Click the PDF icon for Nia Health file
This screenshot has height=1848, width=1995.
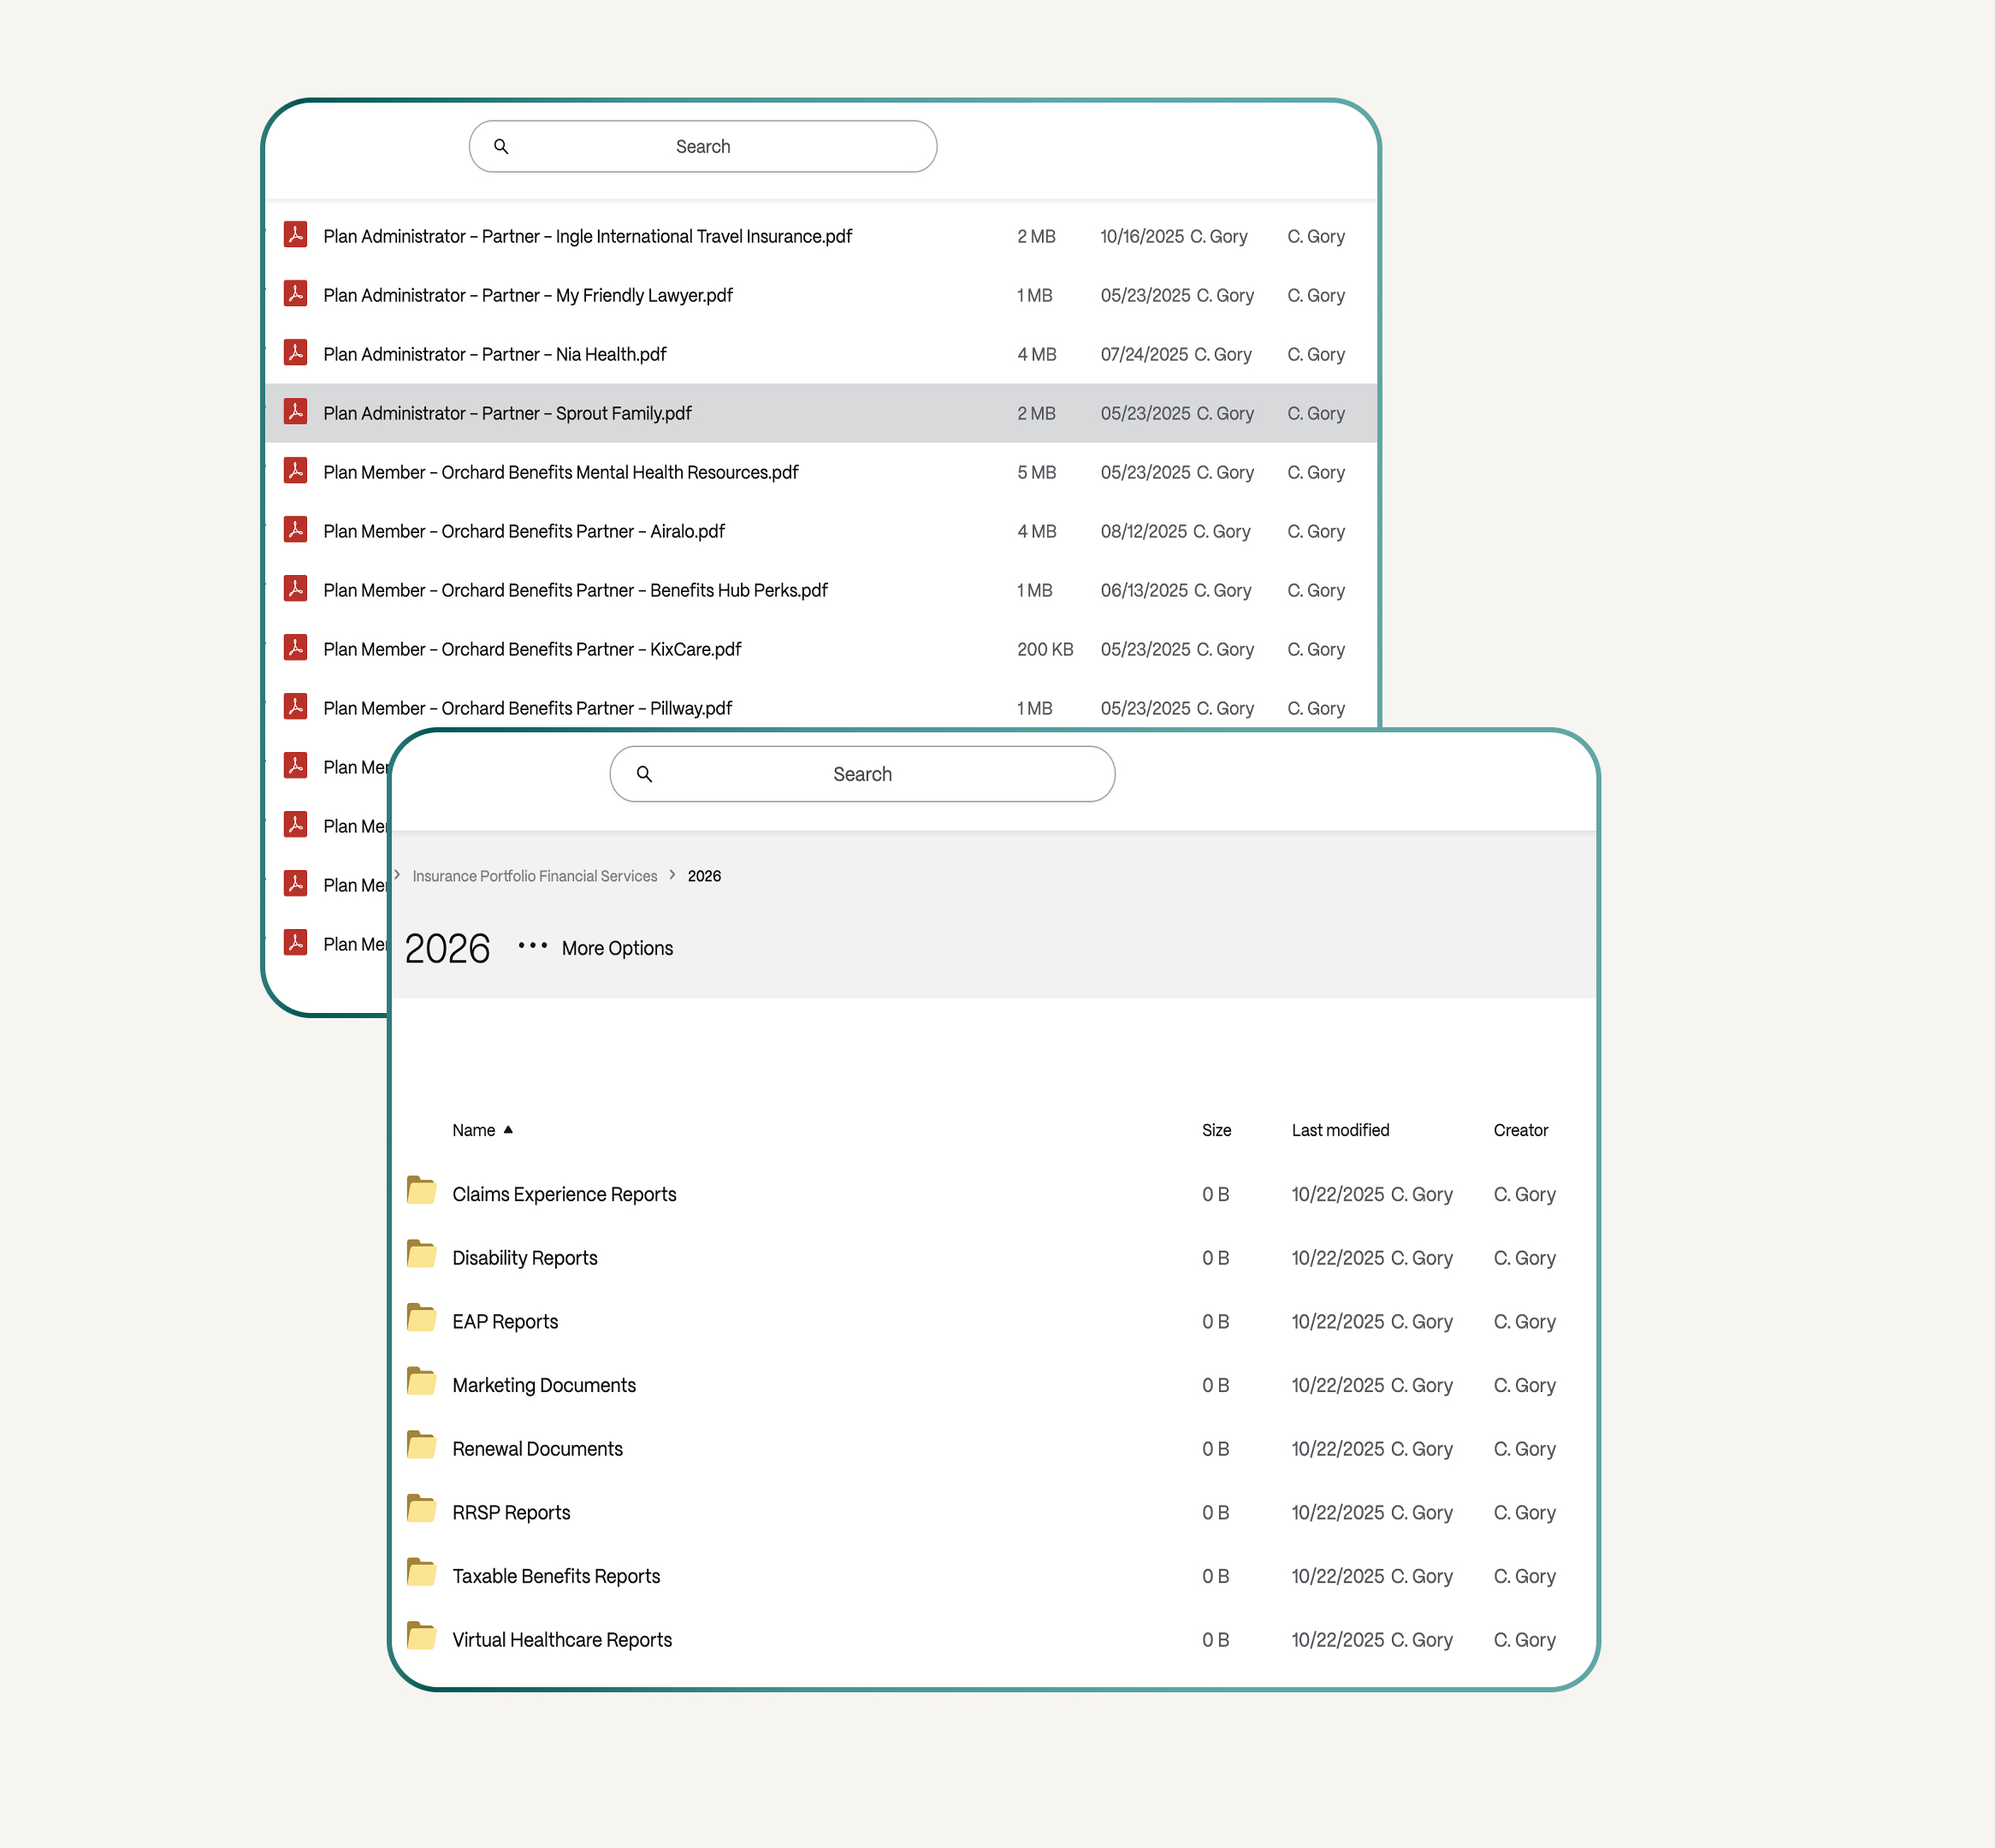pos(295,353)
